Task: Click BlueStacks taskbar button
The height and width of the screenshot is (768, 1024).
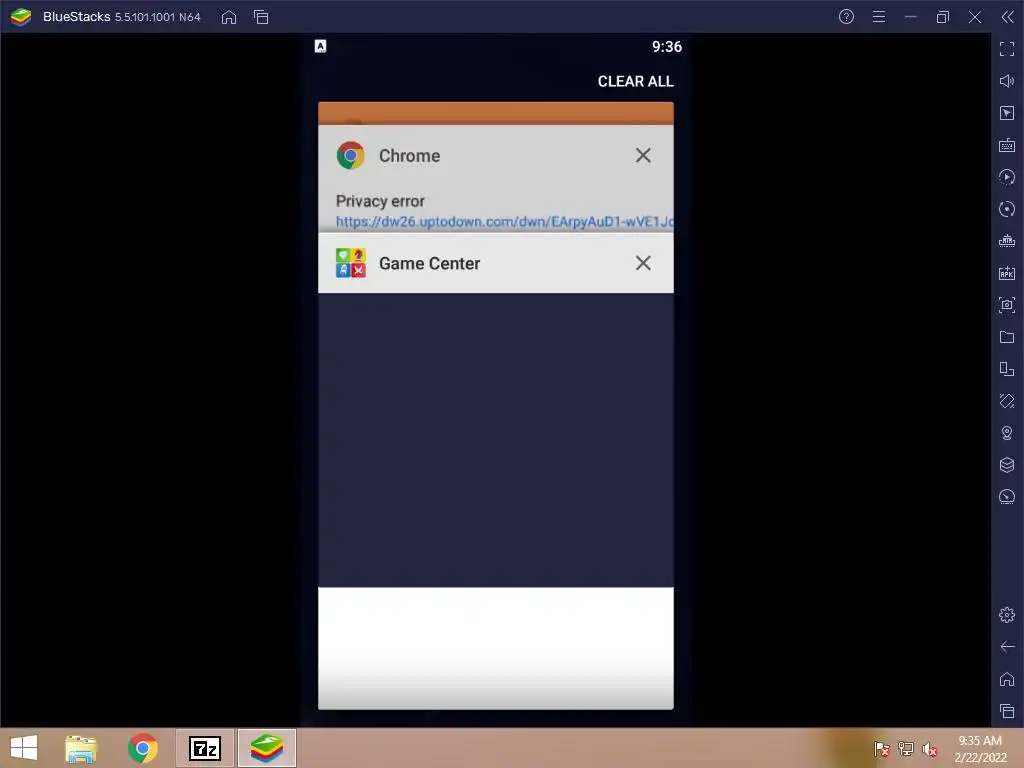Action: (x=266, y=748)
